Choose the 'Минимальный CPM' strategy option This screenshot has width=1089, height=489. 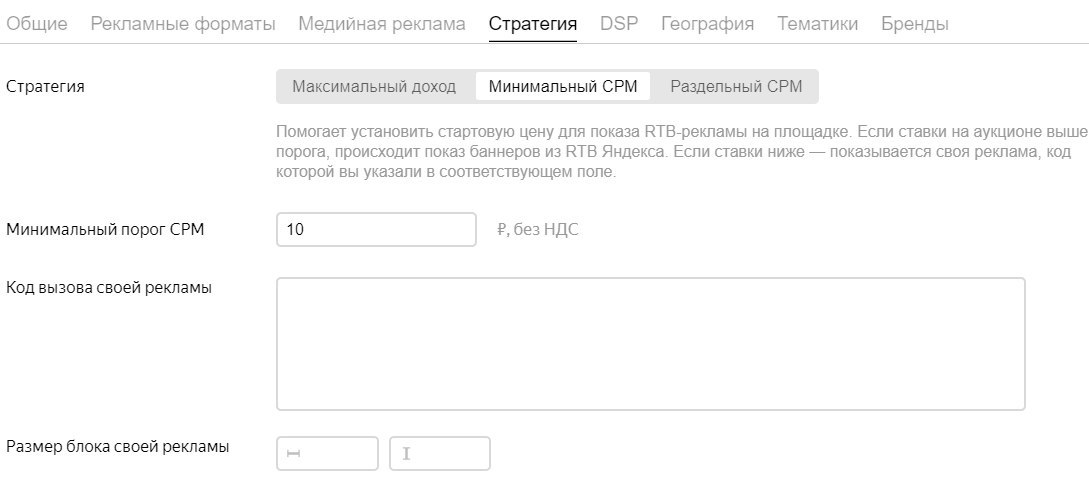(563, 87)
